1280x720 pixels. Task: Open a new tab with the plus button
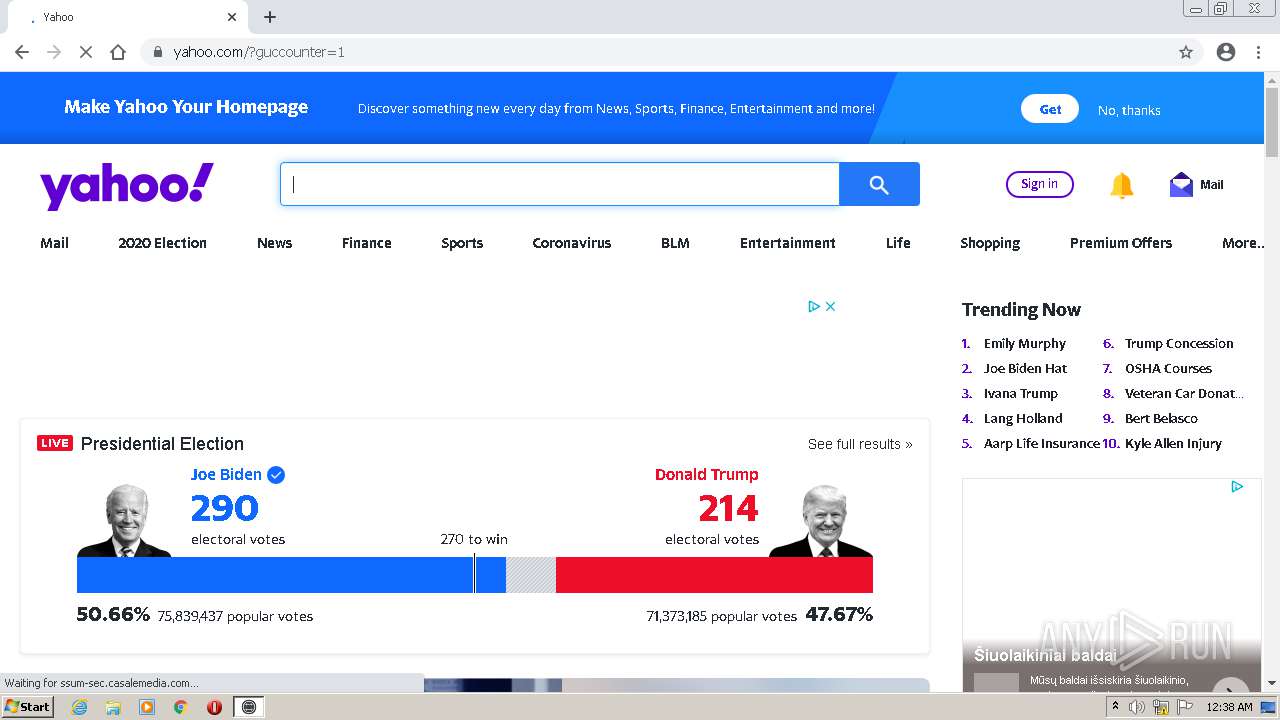coord(270,17)
